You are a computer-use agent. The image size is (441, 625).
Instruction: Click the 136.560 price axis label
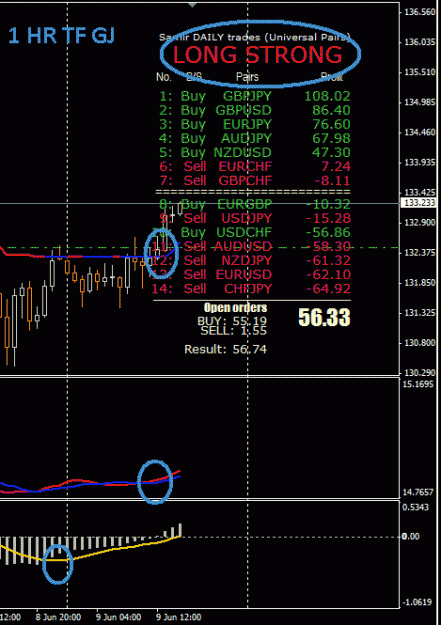419,12
